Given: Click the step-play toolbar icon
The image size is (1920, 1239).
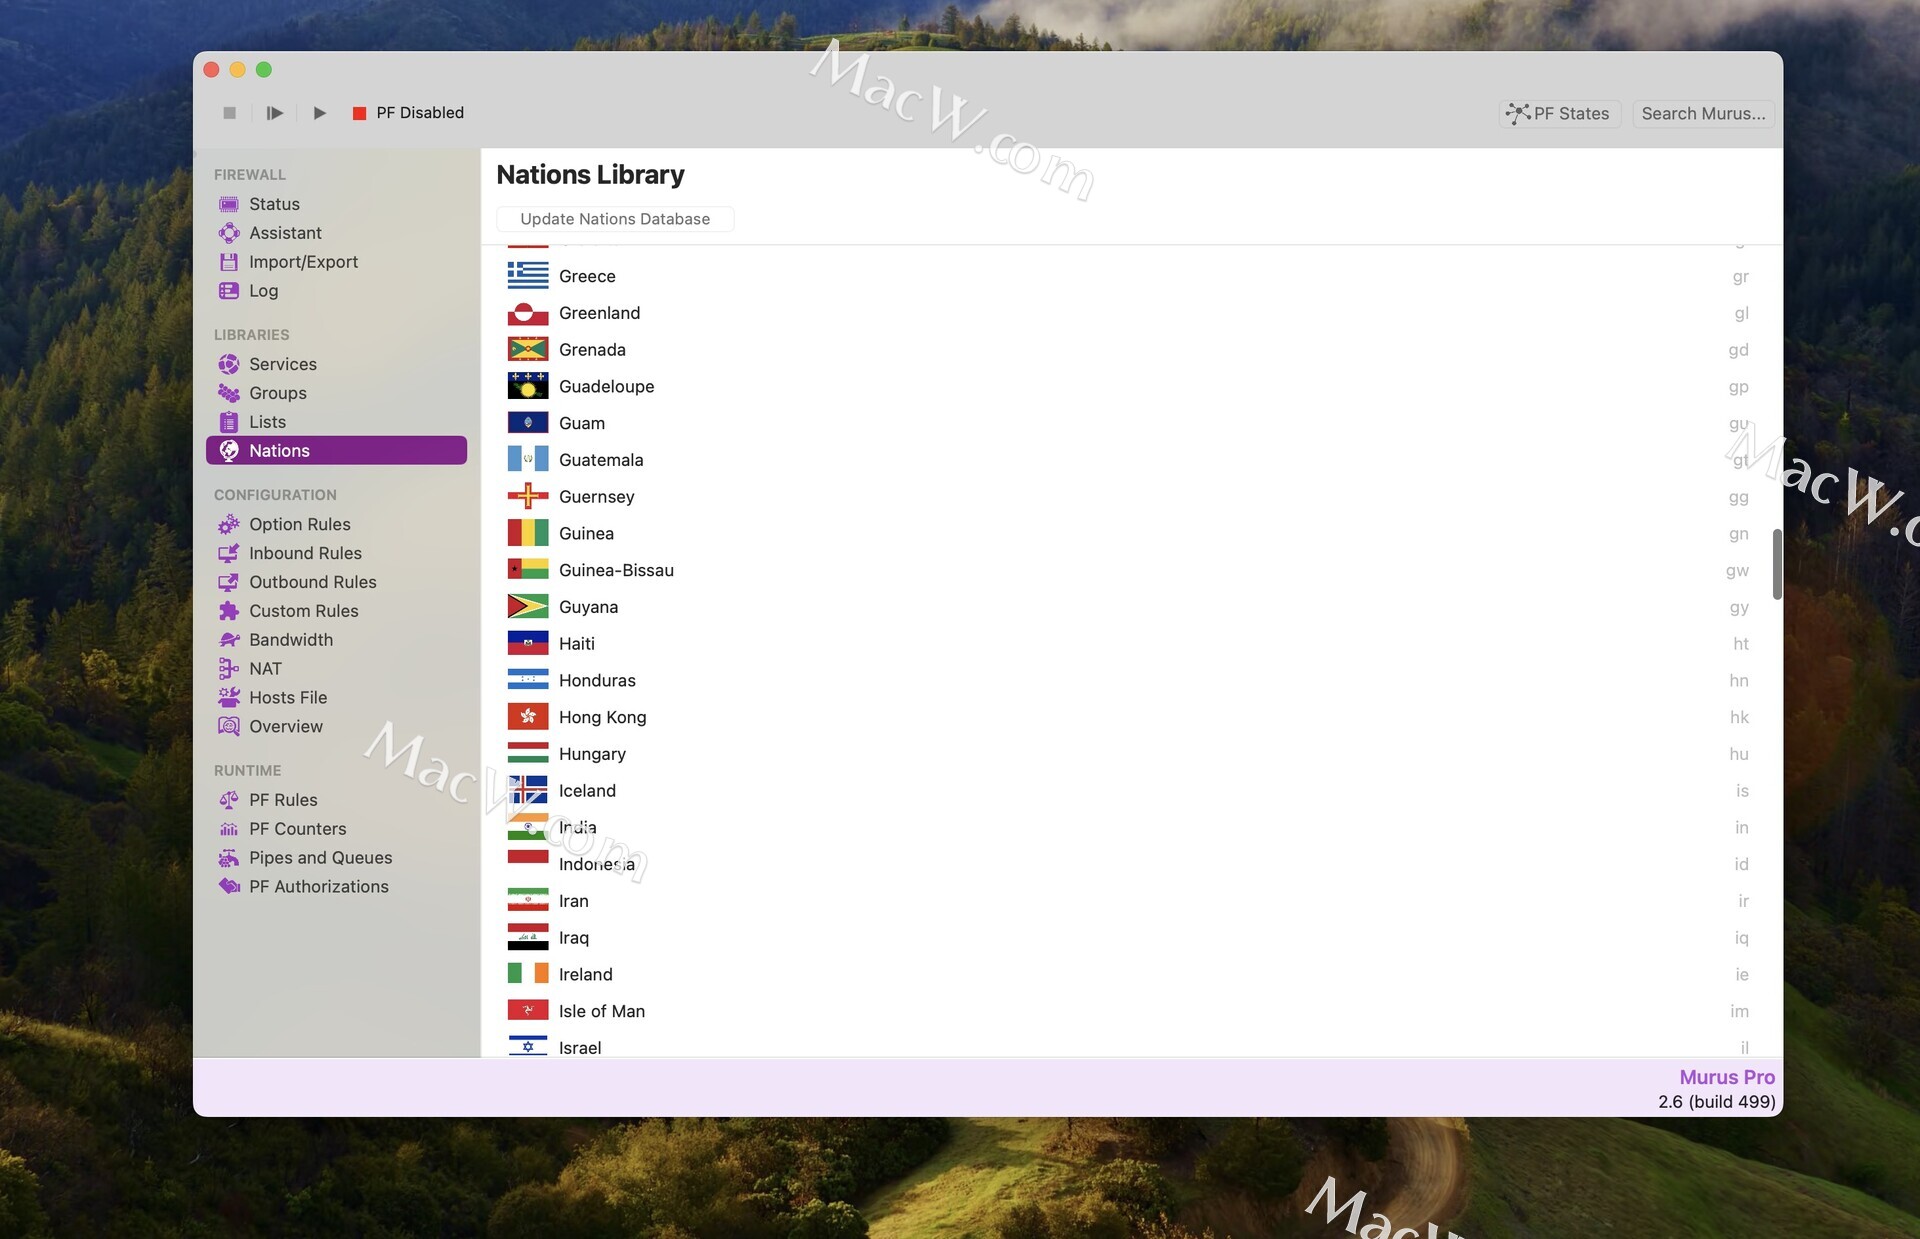Looking at the screenshot, I should (x=274, y=113).
